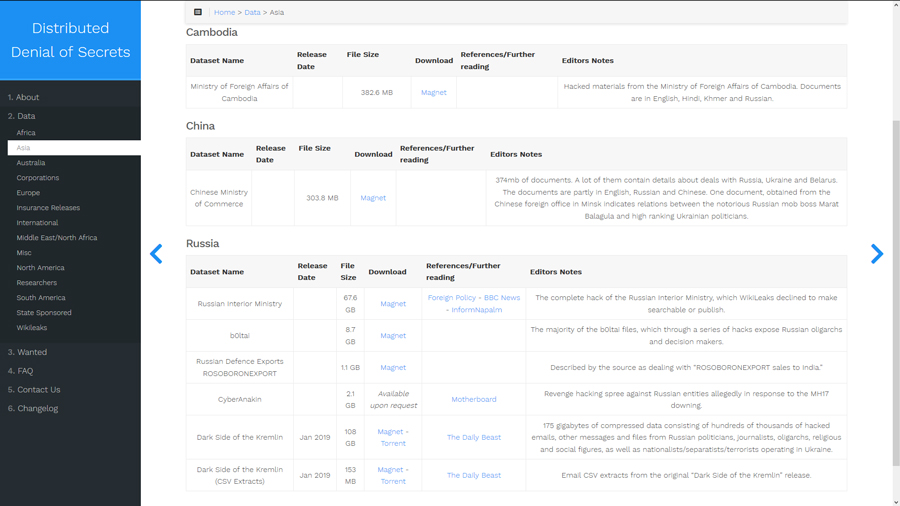
Task: Select Africa in the sidebar
Action: point(26,132)
